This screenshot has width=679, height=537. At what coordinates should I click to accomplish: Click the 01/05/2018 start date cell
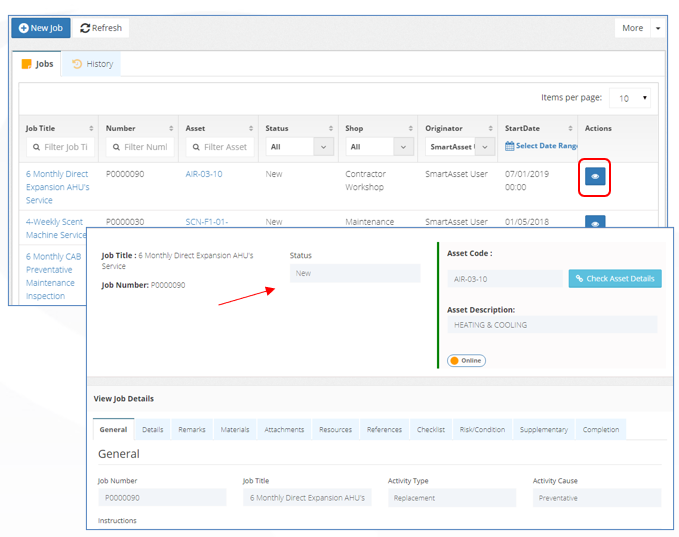click(x=527, y=222)
